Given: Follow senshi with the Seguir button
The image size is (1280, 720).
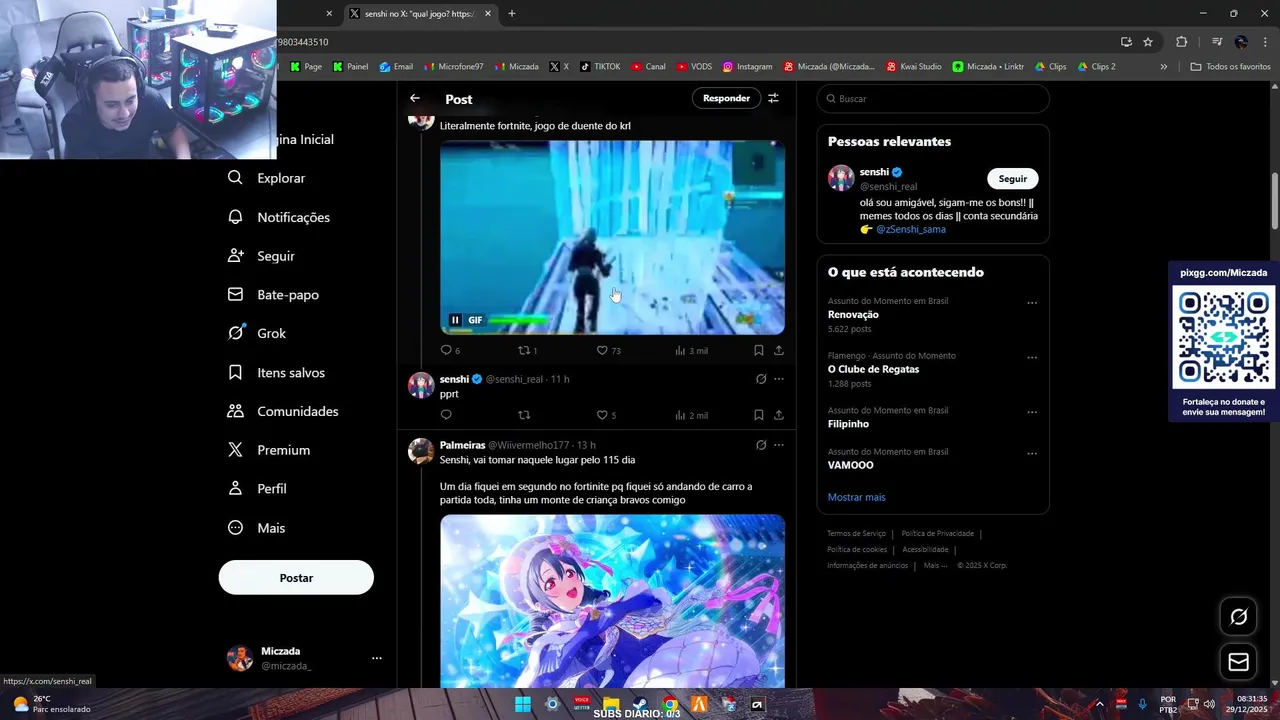Looking at the screenshot, I should point(1012,179).
